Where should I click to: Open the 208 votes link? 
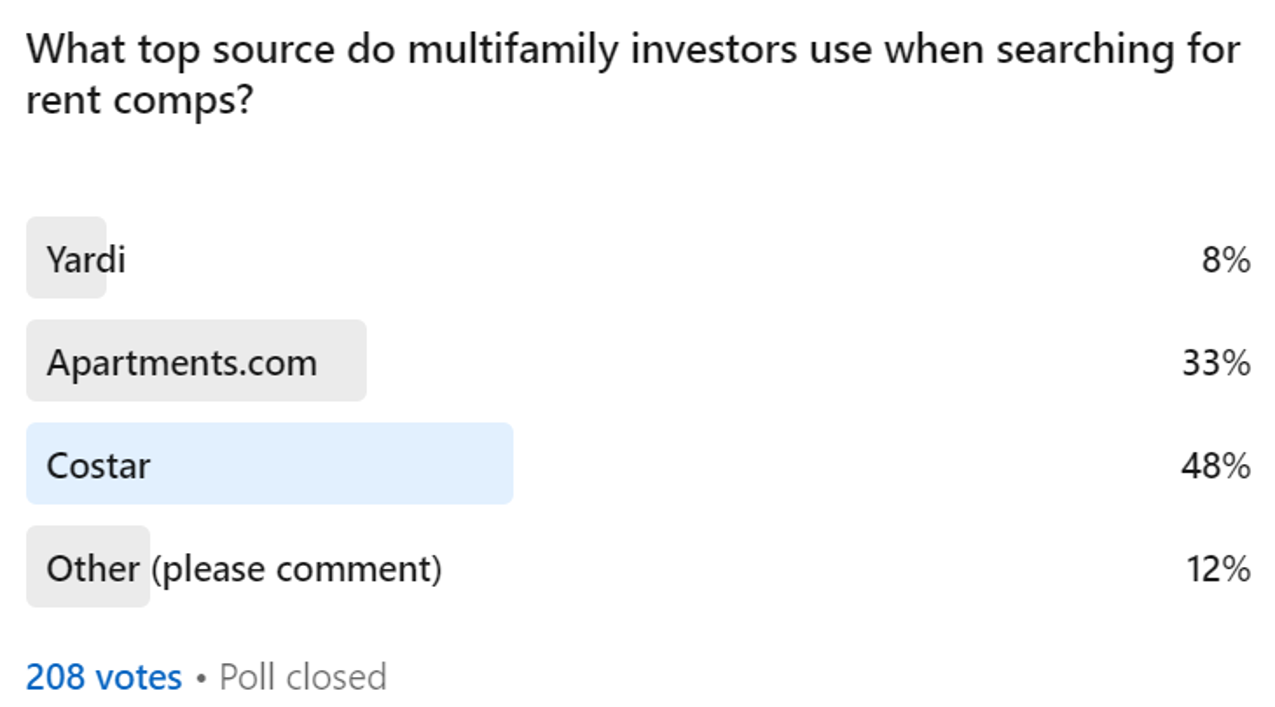coord(104,677)
